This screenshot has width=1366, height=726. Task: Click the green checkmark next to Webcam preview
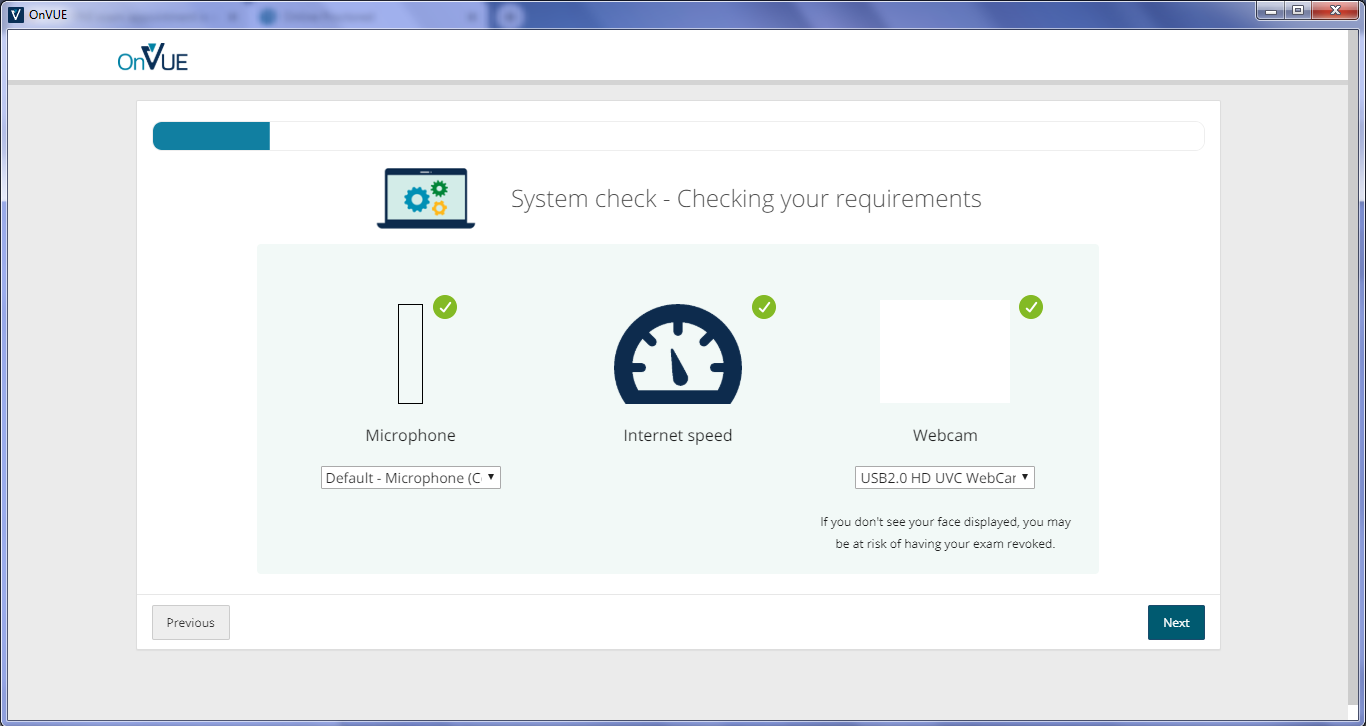click(x=1031, y=307)
